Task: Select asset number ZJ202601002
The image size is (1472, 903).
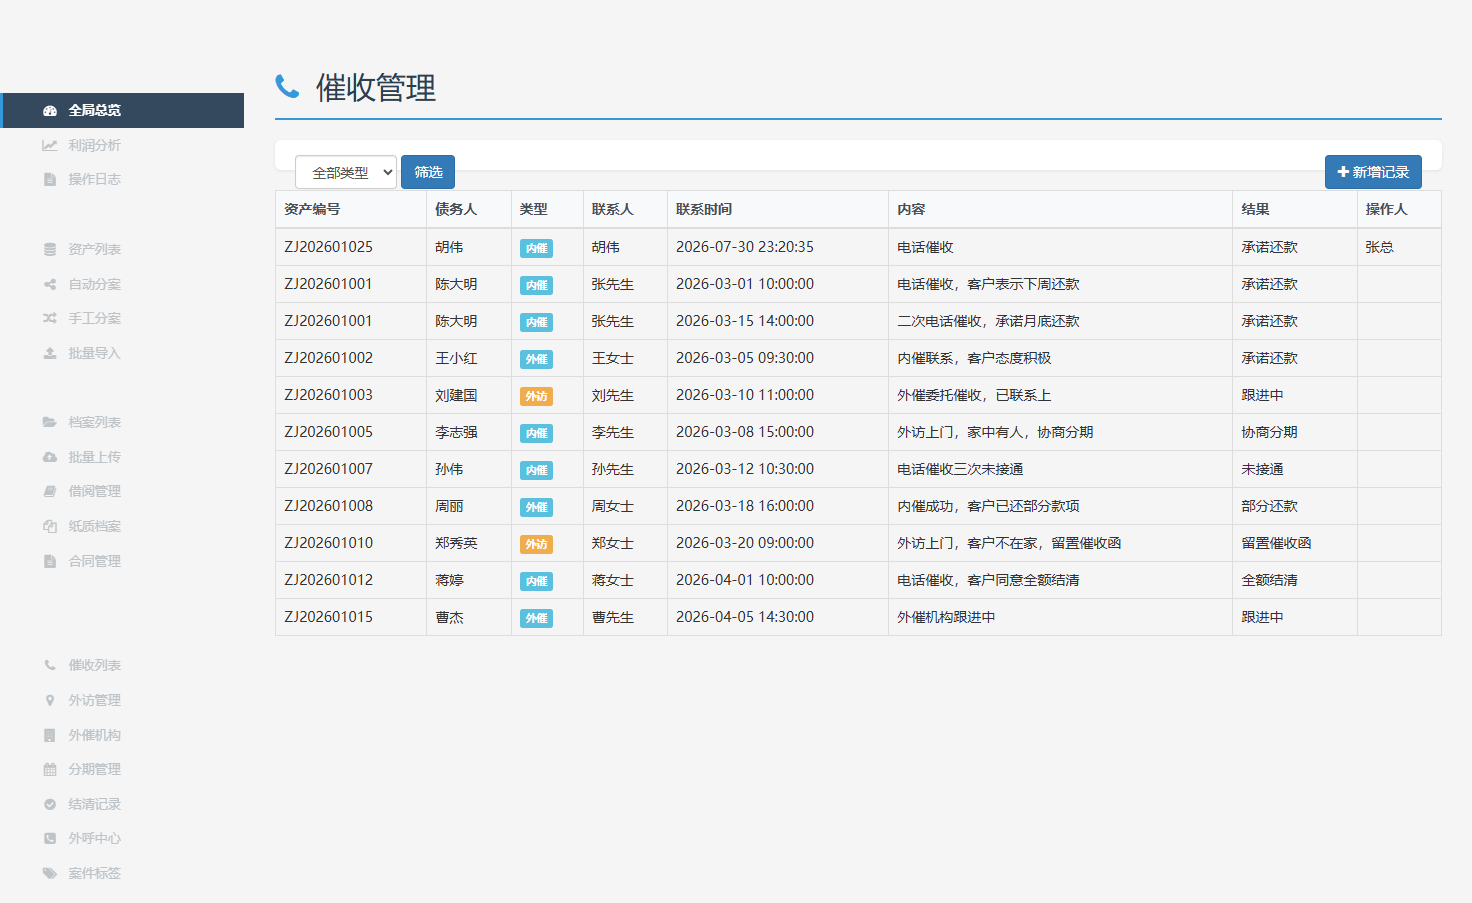Action: (328, 358)
